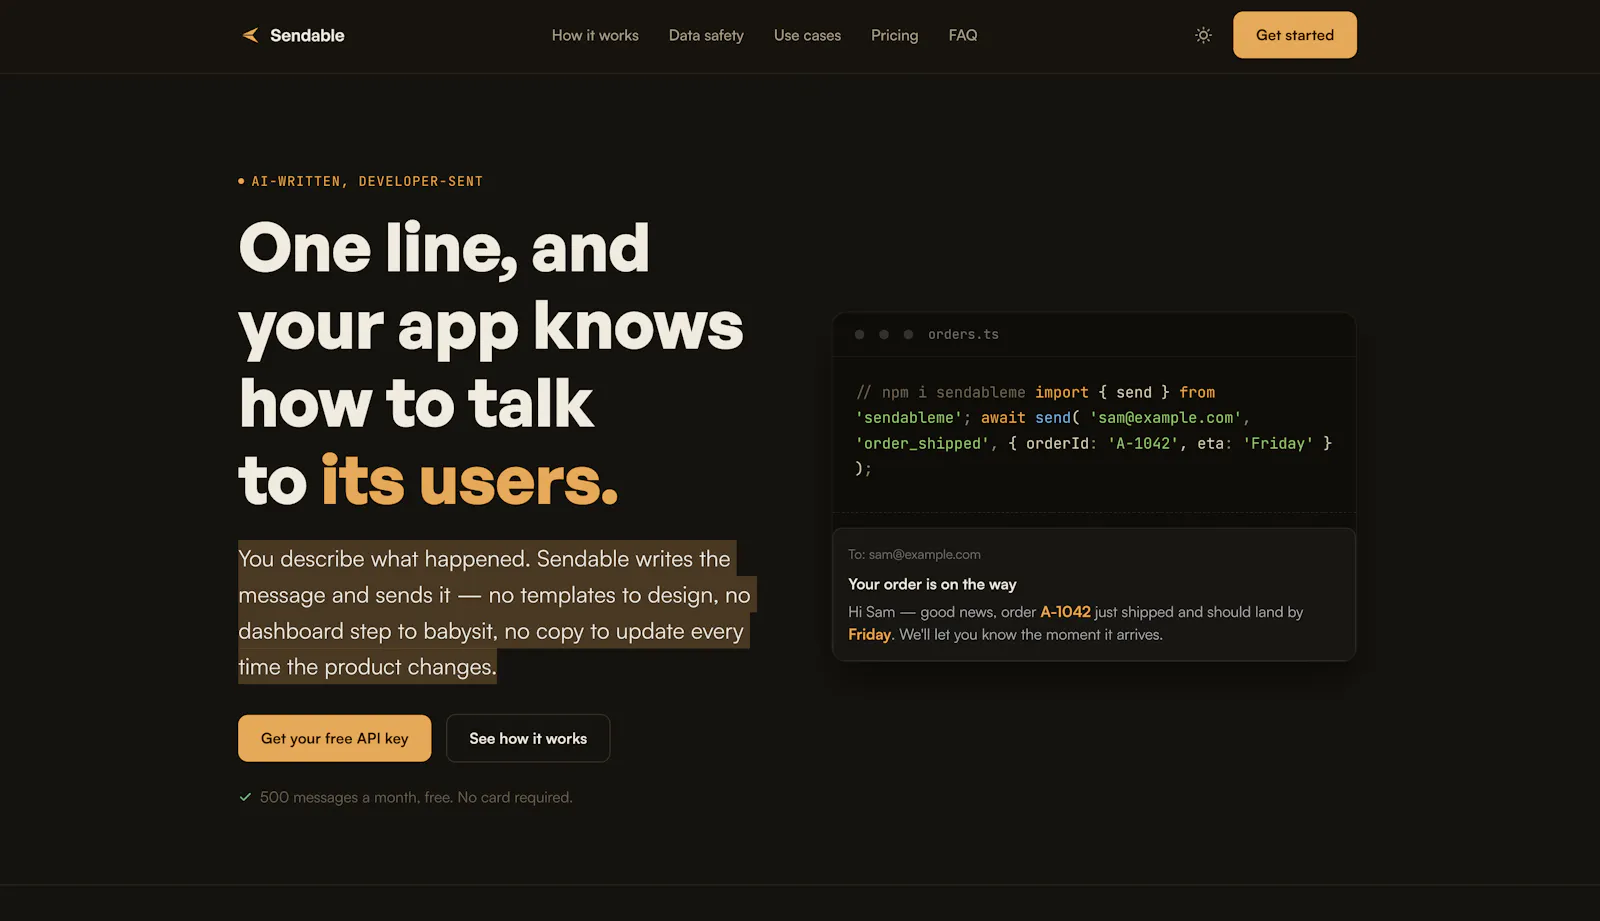Screen dimensions: 1600x921
Task: Select the orders.ts file name label
Action: [963, 334]
